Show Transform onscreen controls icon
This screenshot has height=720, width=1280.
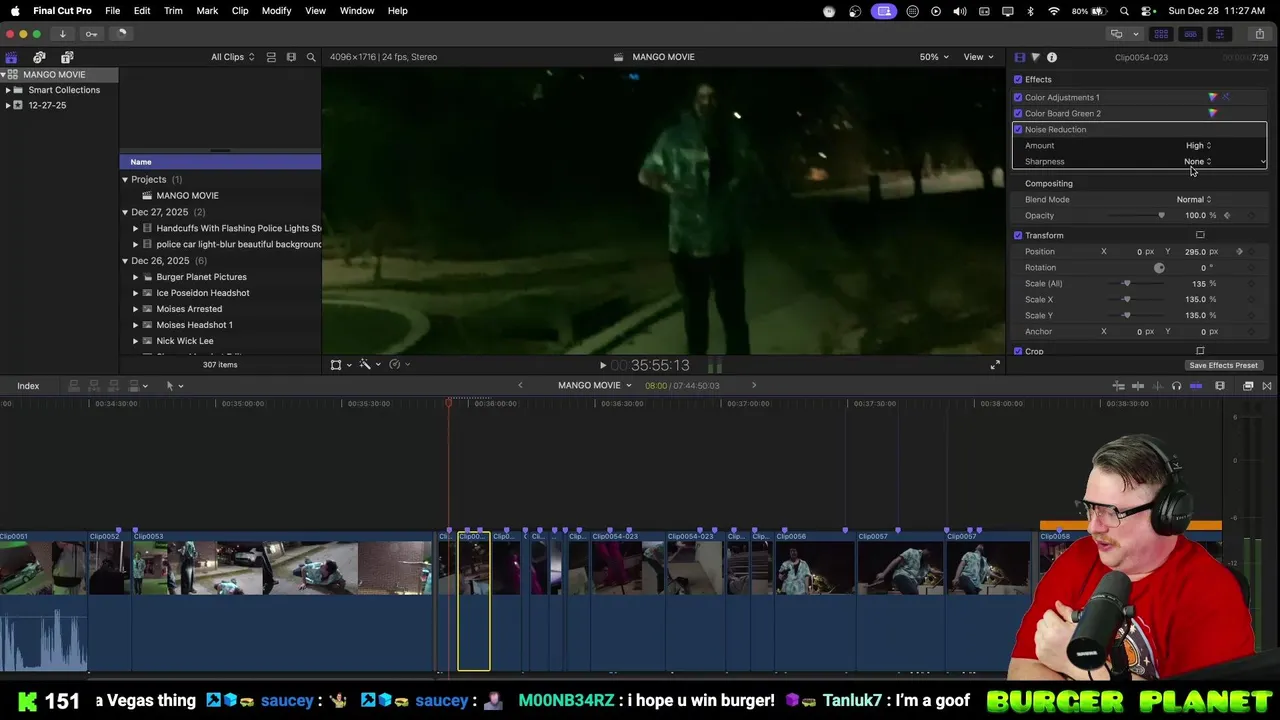click(1200, 235)
